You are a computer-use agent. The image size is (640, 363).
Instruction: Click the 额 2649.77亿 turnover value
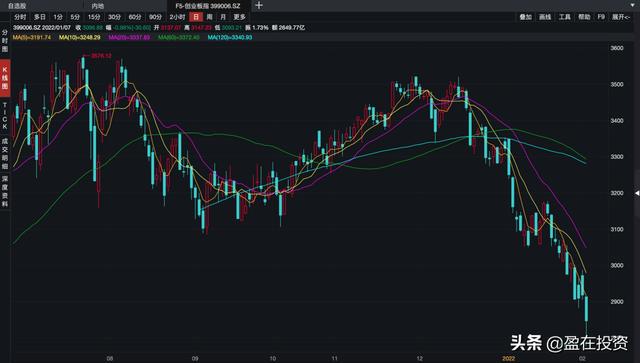pyautogui.click(x=289, y=28)
